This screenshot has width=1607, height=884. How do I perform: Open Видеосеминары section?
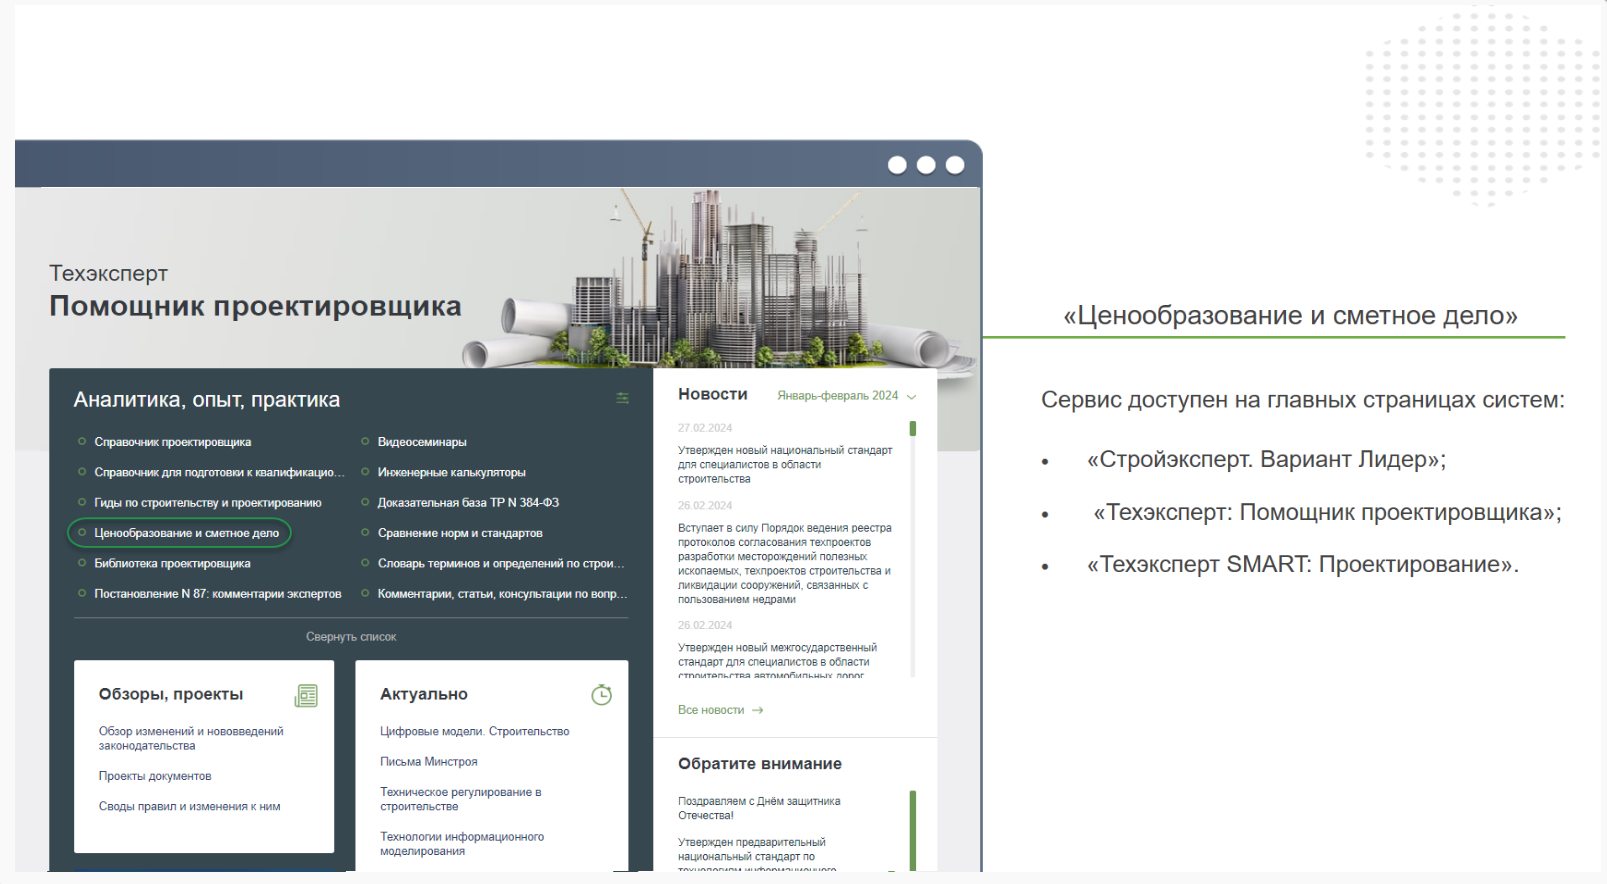pyautogui.click(x=422, y=442)
